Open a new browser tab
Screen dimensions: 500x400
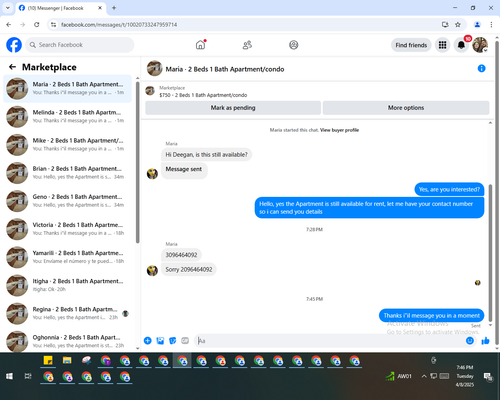tap(114, 8)
